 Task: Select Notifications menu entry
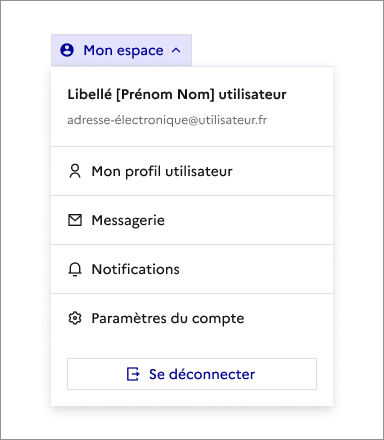click(136, 269)
